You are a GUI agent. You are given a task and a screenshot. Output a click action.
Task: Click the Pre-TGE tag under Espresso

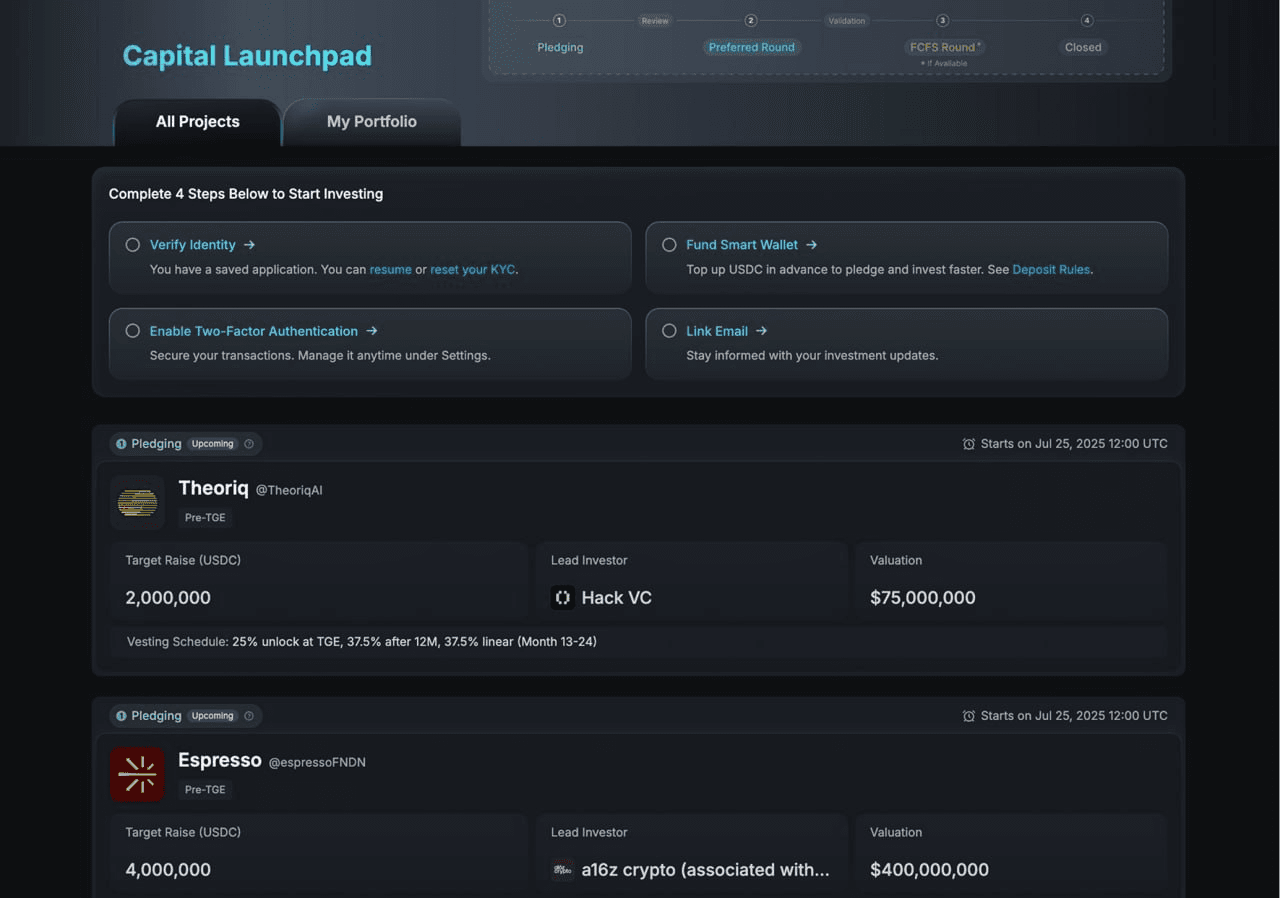(x=205, y=790)
